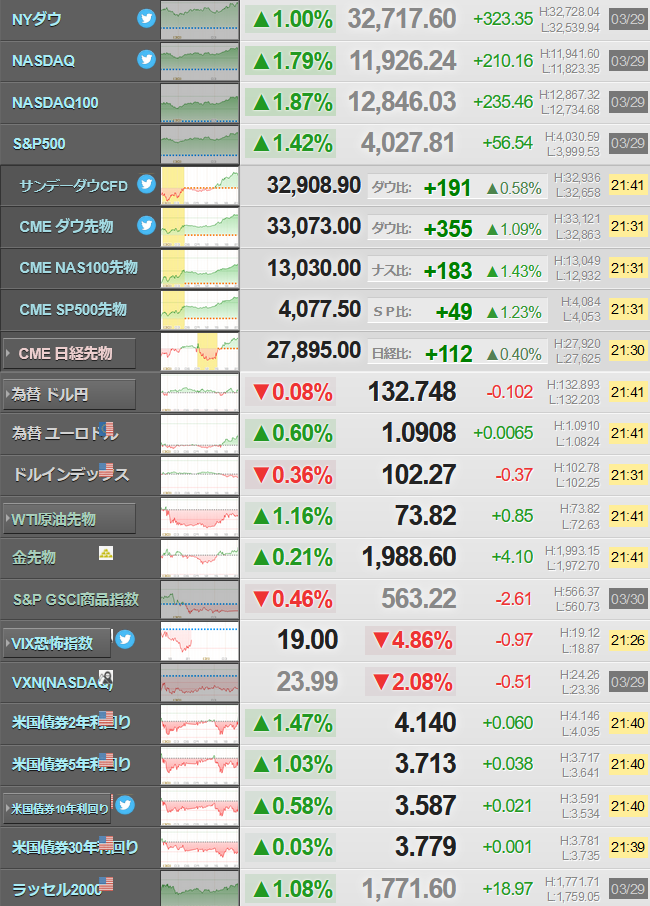Open the NASDAQ100 link
The width and height of the screenshot is (650, 906).
click(55, 102)
